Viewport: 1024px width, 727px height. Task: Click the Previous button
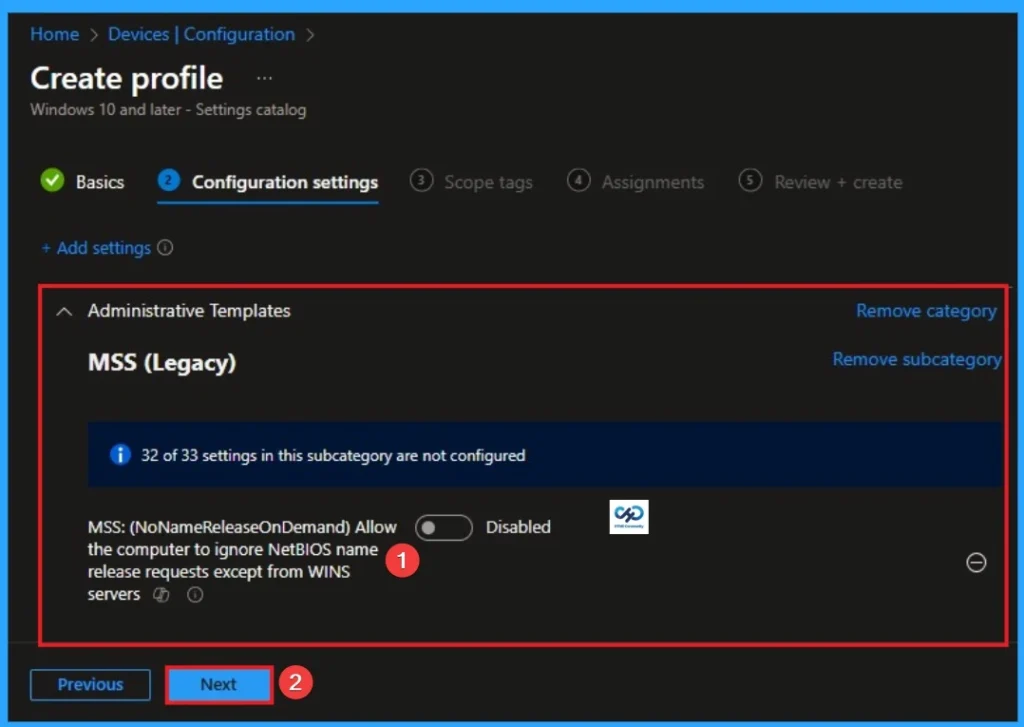click(89, 685)
